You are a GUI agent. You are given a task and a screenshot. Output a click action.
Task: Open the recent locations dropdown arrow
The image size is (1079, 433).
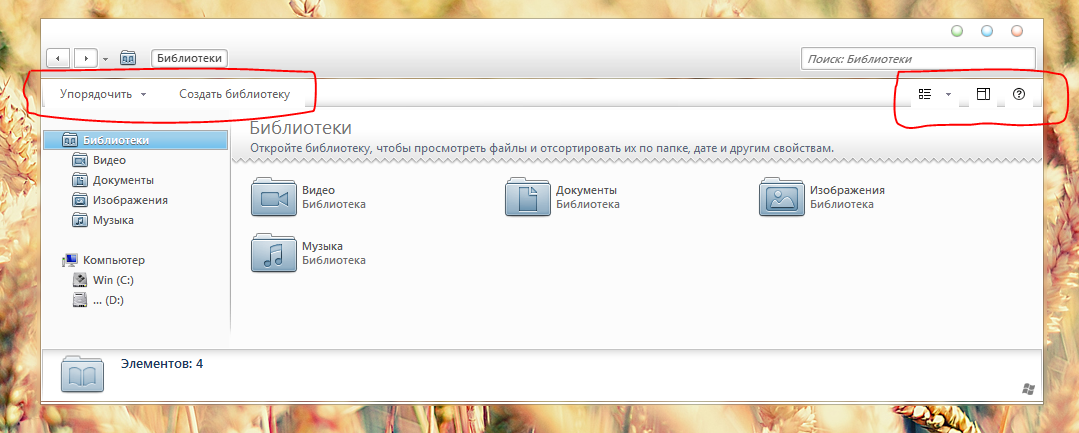[105, 59]
